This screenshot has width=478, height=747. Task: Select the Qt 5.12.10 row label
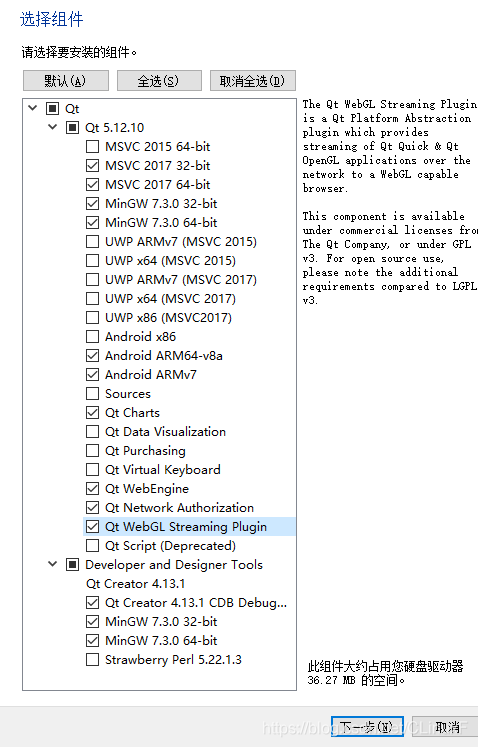114,128
